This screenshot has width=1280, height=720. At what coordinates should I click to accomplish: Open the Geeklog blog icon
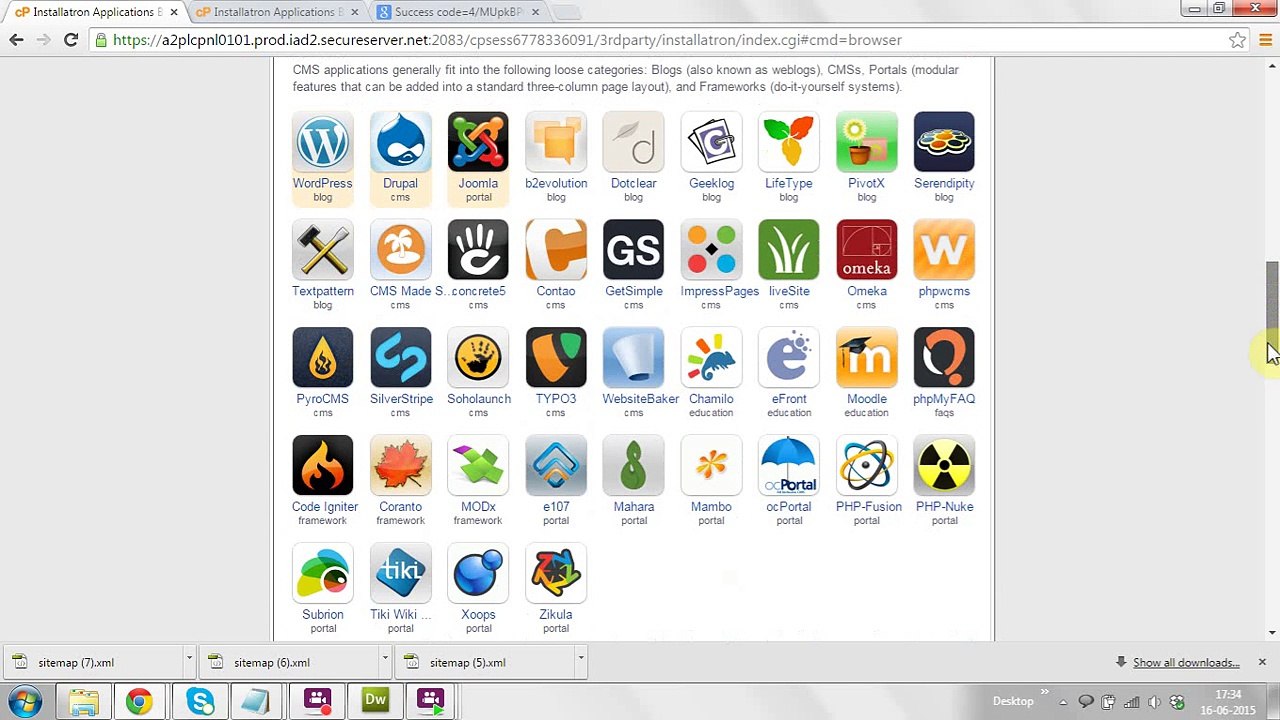(x=711, y=142)
